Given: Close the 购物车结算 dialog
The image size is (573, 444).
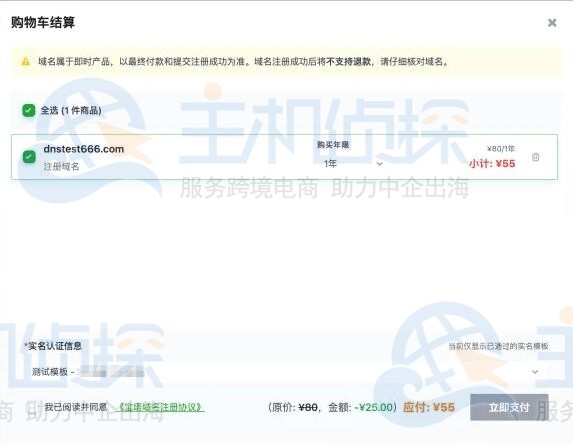Looking at the screenshot, I should click(552, 23).
